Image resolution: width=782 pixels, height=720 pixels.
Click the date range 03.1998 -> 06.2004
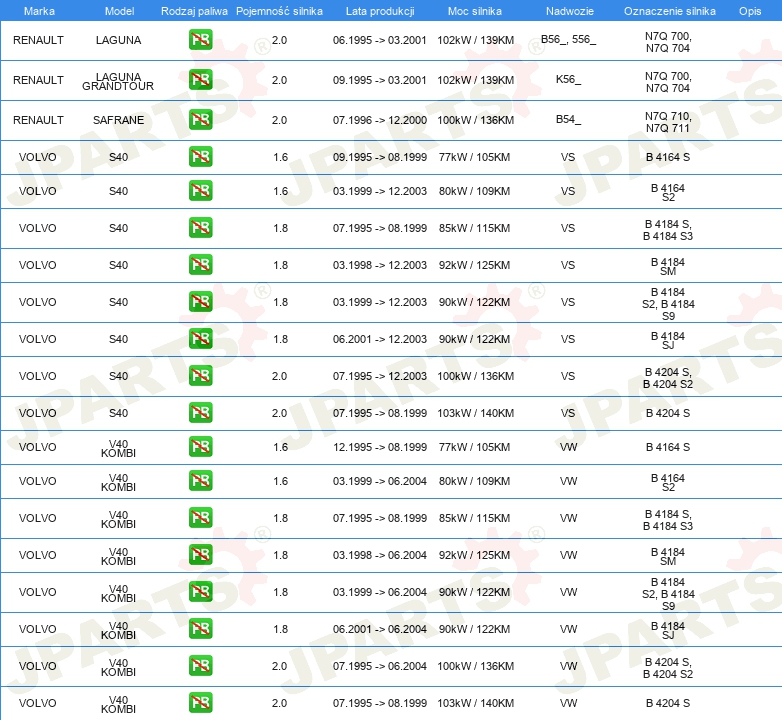tap(380, 555)
